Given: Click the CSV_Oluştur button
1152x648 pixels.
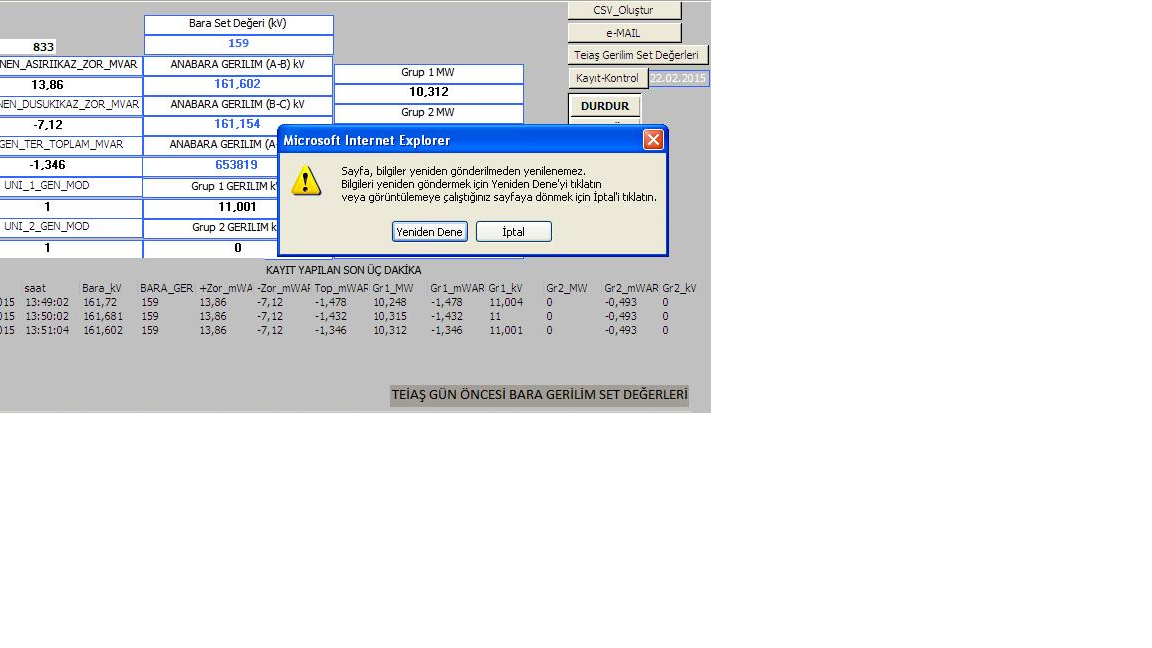Looking at the screenshot, I should pyautogui.click(x=624, y=10).
